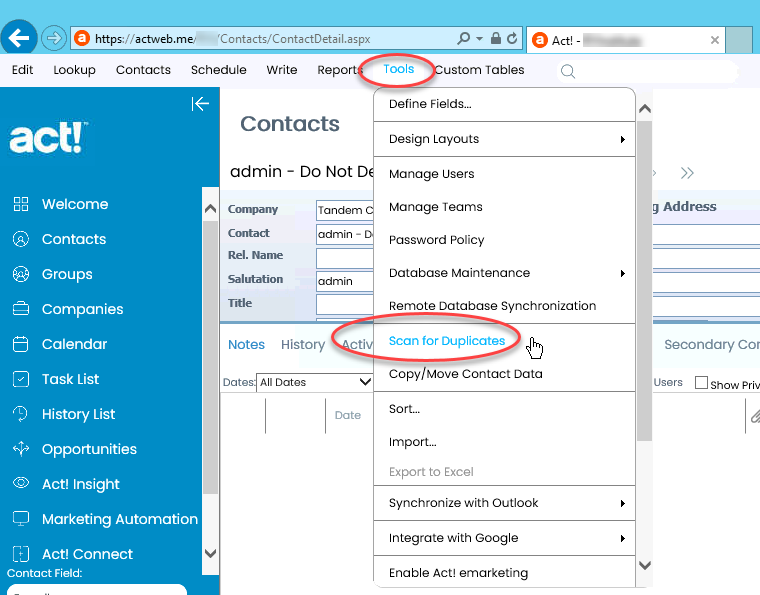Click the Contacts person icon in sidebar
This screenshot has height=595, width=760.
(x=21, y=239)
